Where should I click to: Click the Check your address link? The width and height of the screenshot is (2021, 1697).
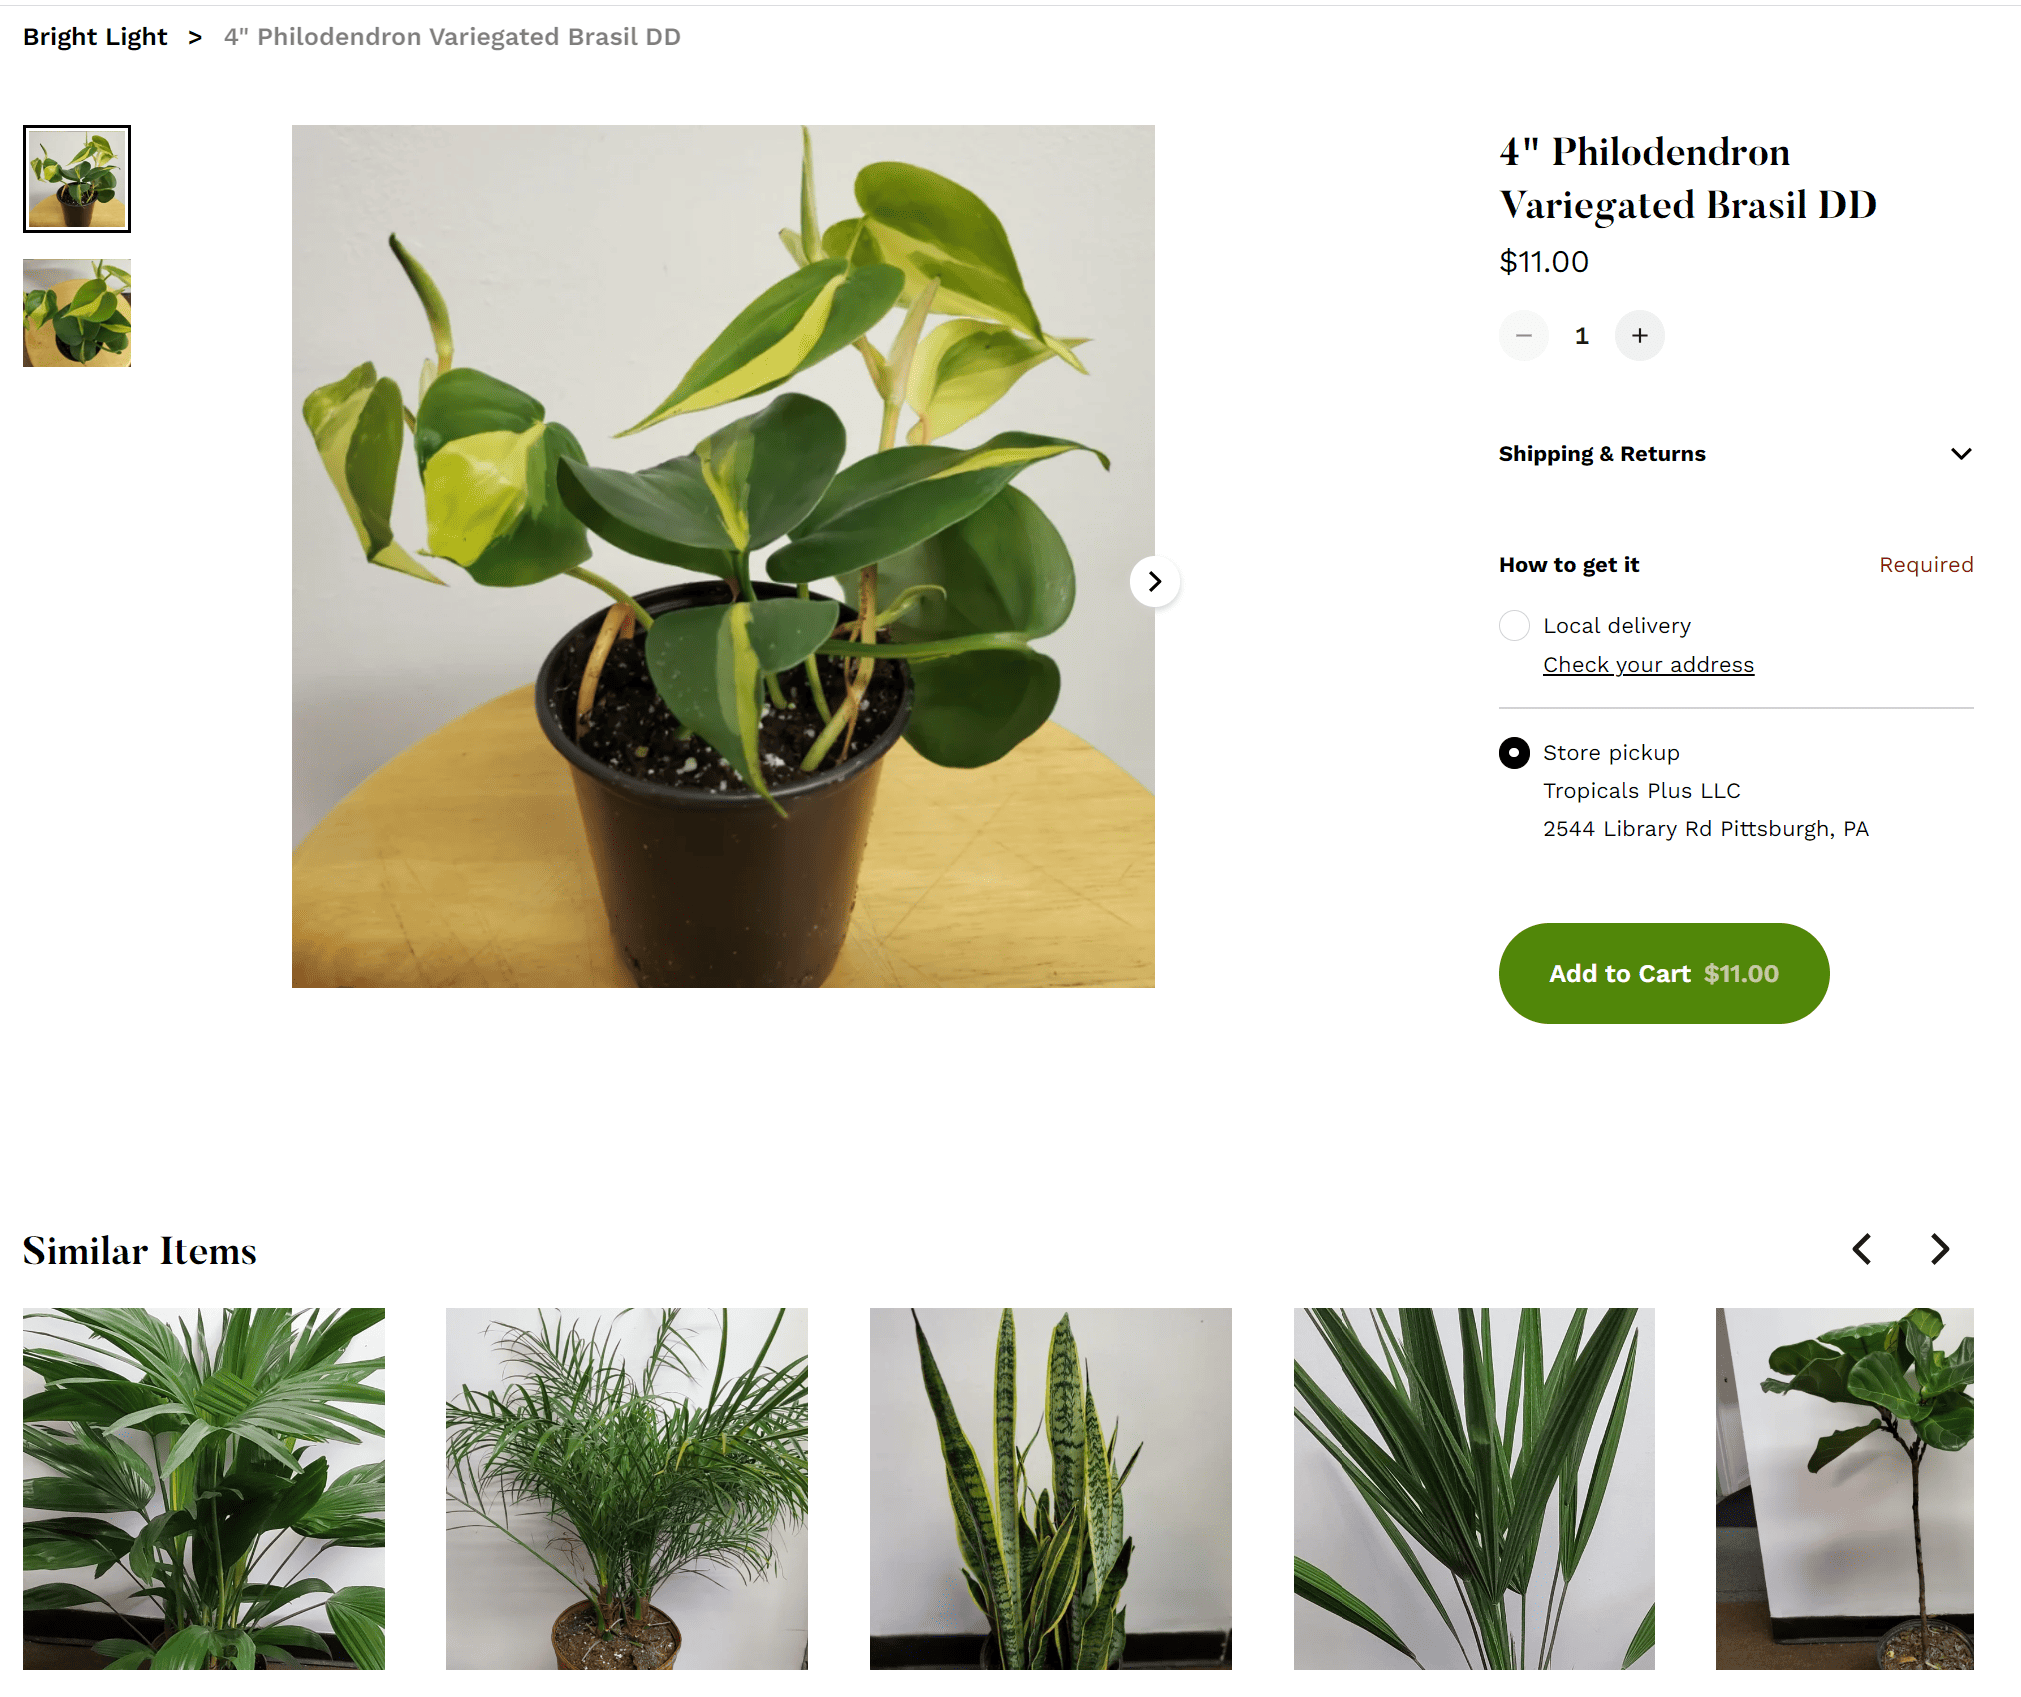point(1649,663)
